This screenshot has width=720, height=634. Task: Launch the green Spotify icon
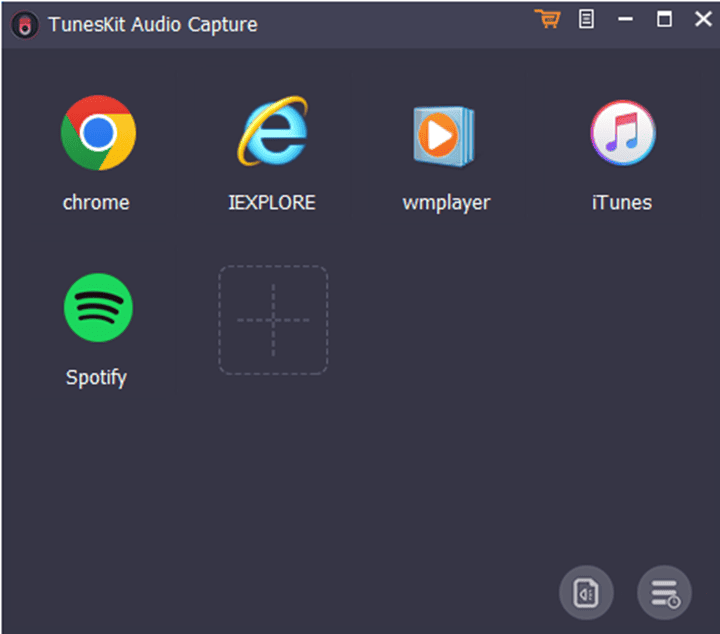click(x=97, y=308)
